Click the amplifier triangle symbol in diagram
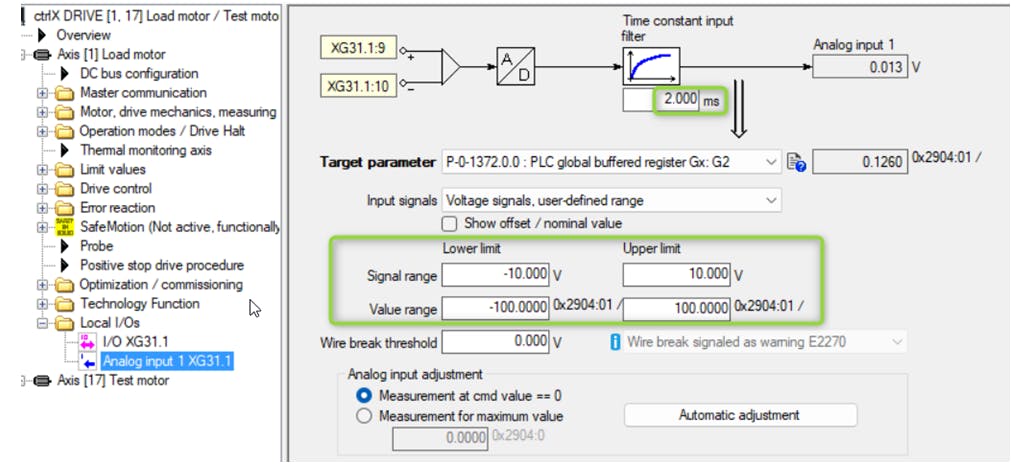This screenshot has height=468, width=1030. tap(451, 67)
